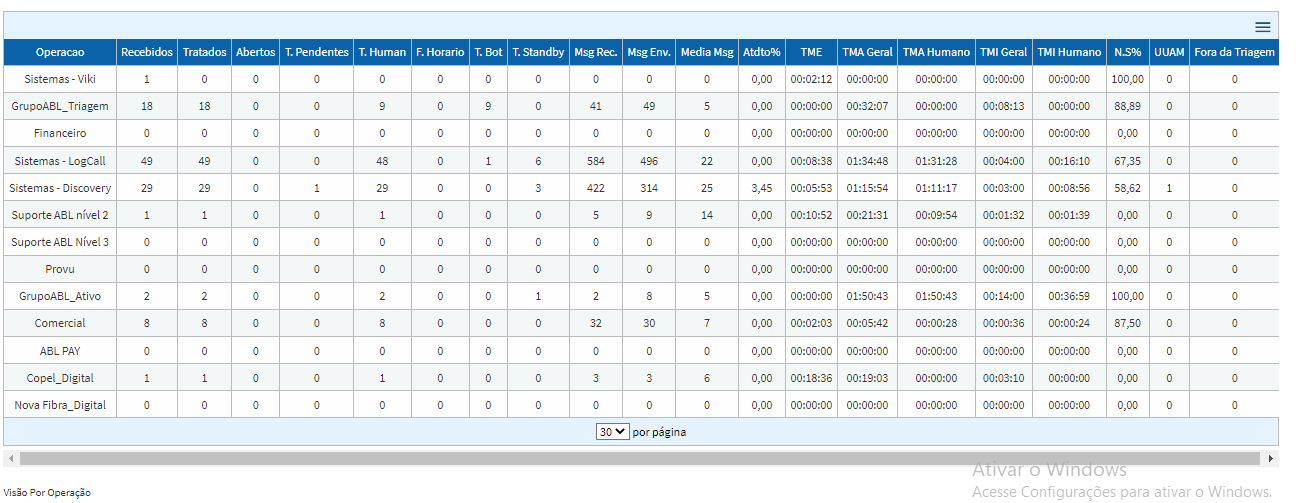Click the 00:02:12 TME value for Viki

[x=811, y=79]
